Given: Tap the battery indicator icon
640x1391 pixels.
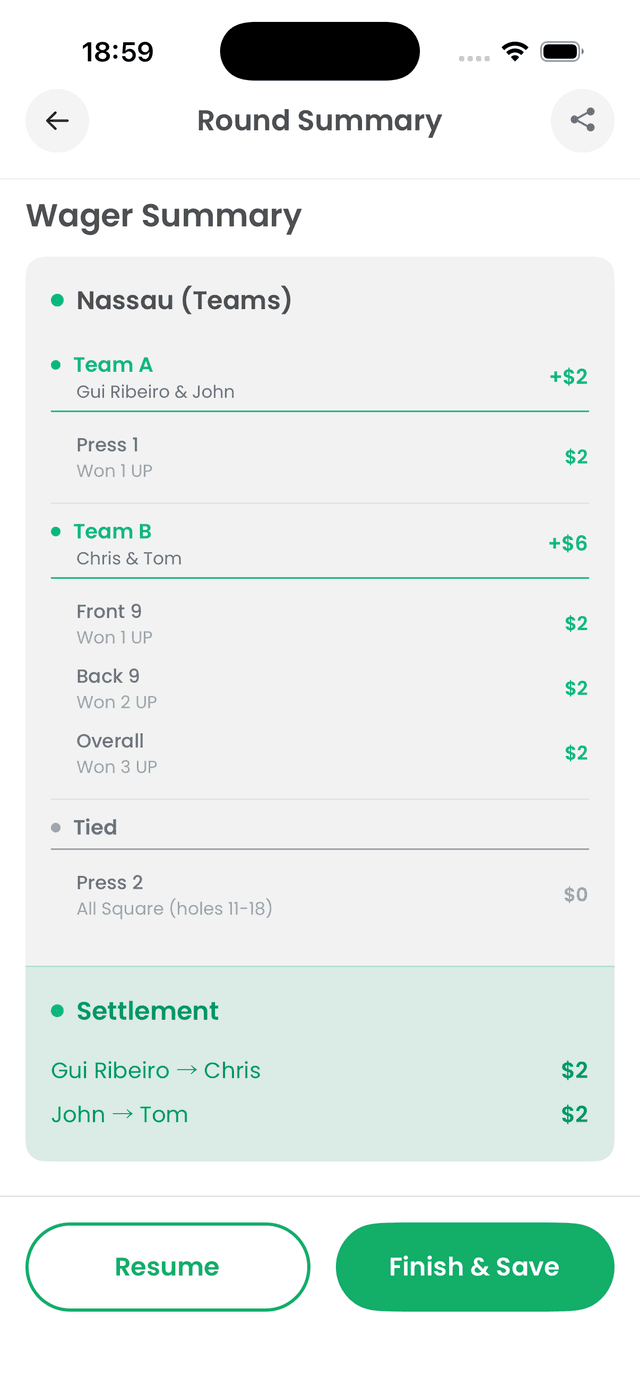Looking at the screenshot, I should pyautogui.click(x=561, y=50).
